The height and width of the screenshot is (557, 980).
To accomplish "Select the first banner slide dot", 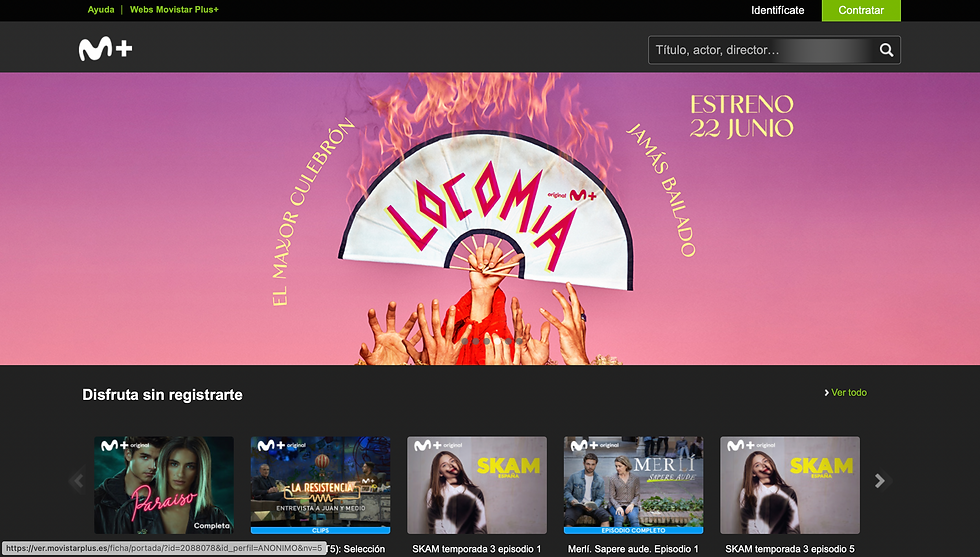I will [x=465, y=341].
